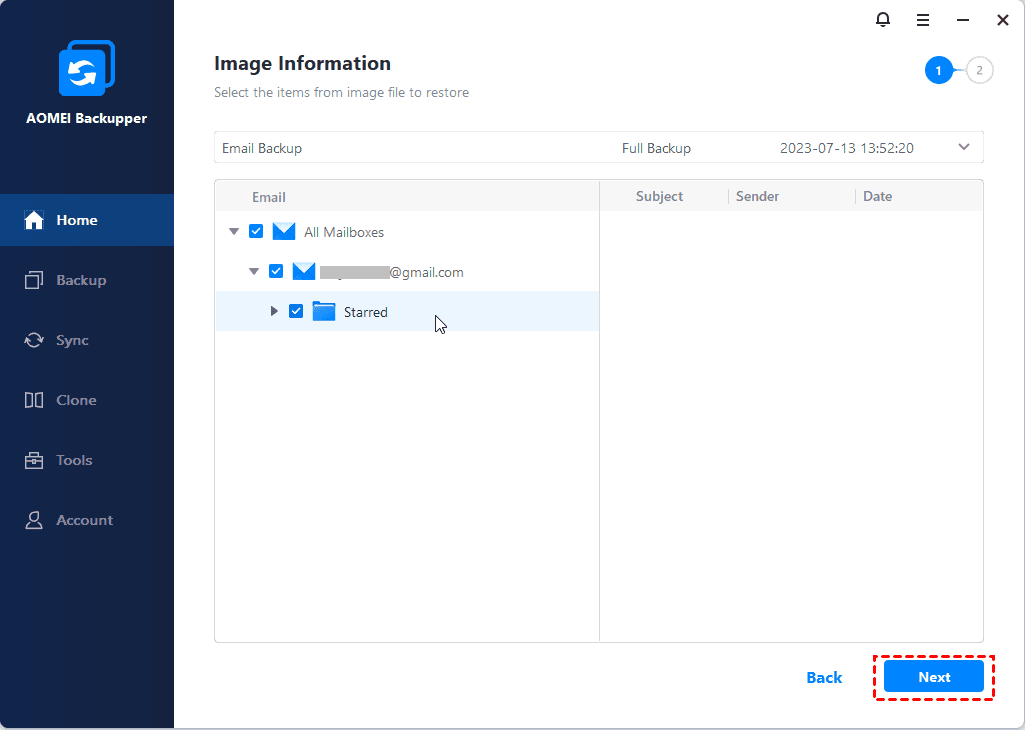
Task: Open the Account menu item
Action: tap(87, 520)
